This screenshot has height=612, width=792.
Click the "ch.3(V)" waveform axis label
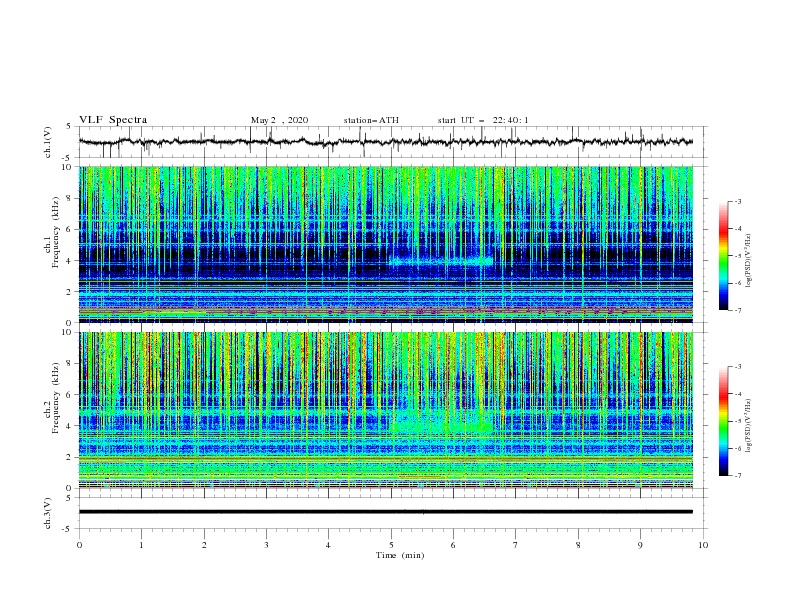(48, 514)
